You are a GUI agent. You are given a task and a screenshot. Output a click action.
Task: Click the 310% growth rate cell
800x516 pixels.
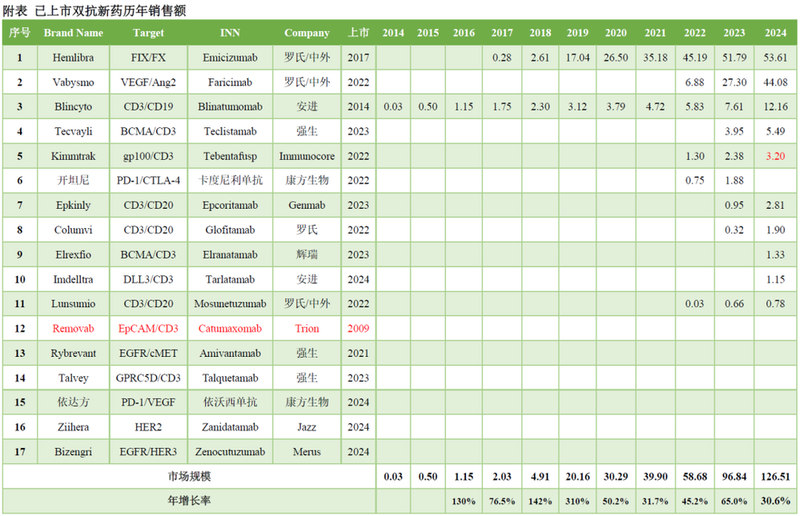pos(578,501)
